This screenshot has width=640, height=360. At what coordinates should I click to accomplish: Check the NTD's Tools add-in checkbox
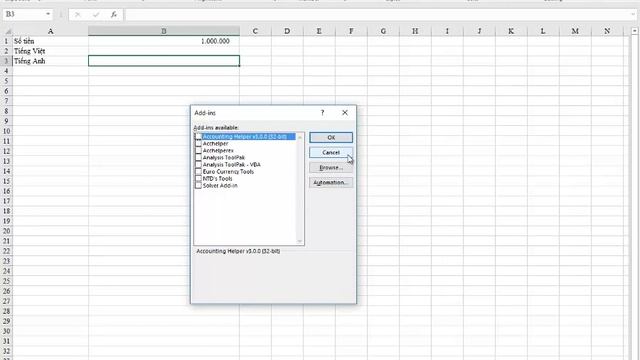tap(198, 178)
